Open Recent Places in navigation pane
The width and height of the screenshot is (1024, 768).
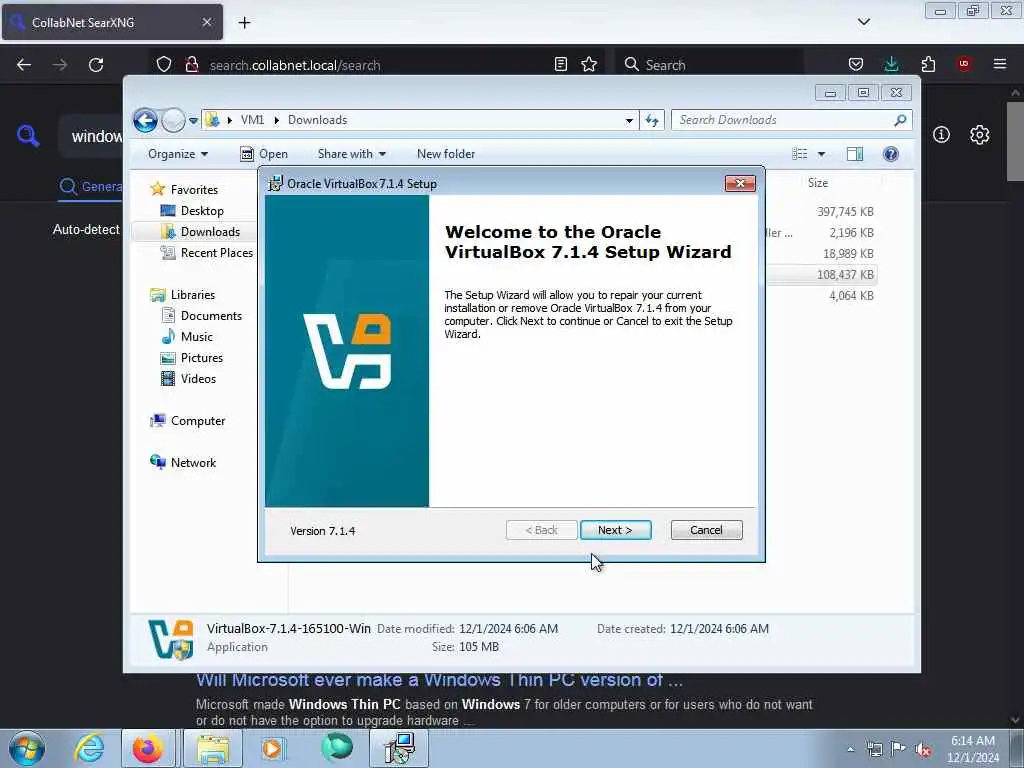click(x=216, y=253)
